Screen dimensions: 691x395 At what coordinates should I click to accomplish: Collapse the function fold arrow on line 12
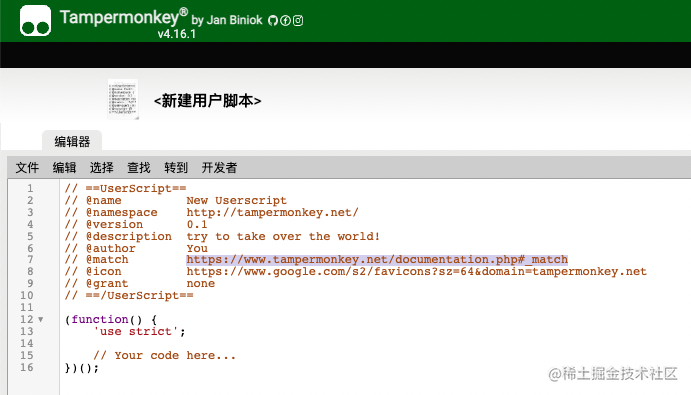pos(41,319)
